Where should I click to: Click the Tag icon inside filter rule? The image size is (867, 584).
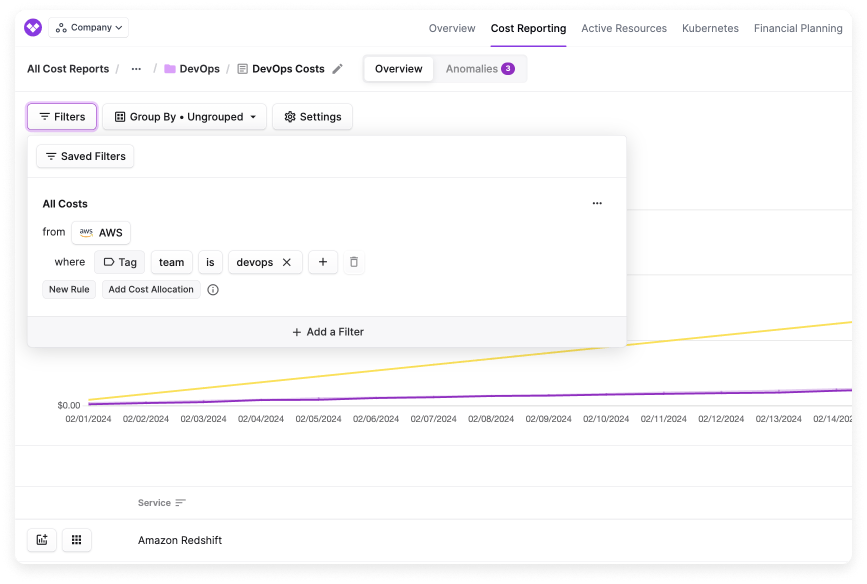[109, 262]
